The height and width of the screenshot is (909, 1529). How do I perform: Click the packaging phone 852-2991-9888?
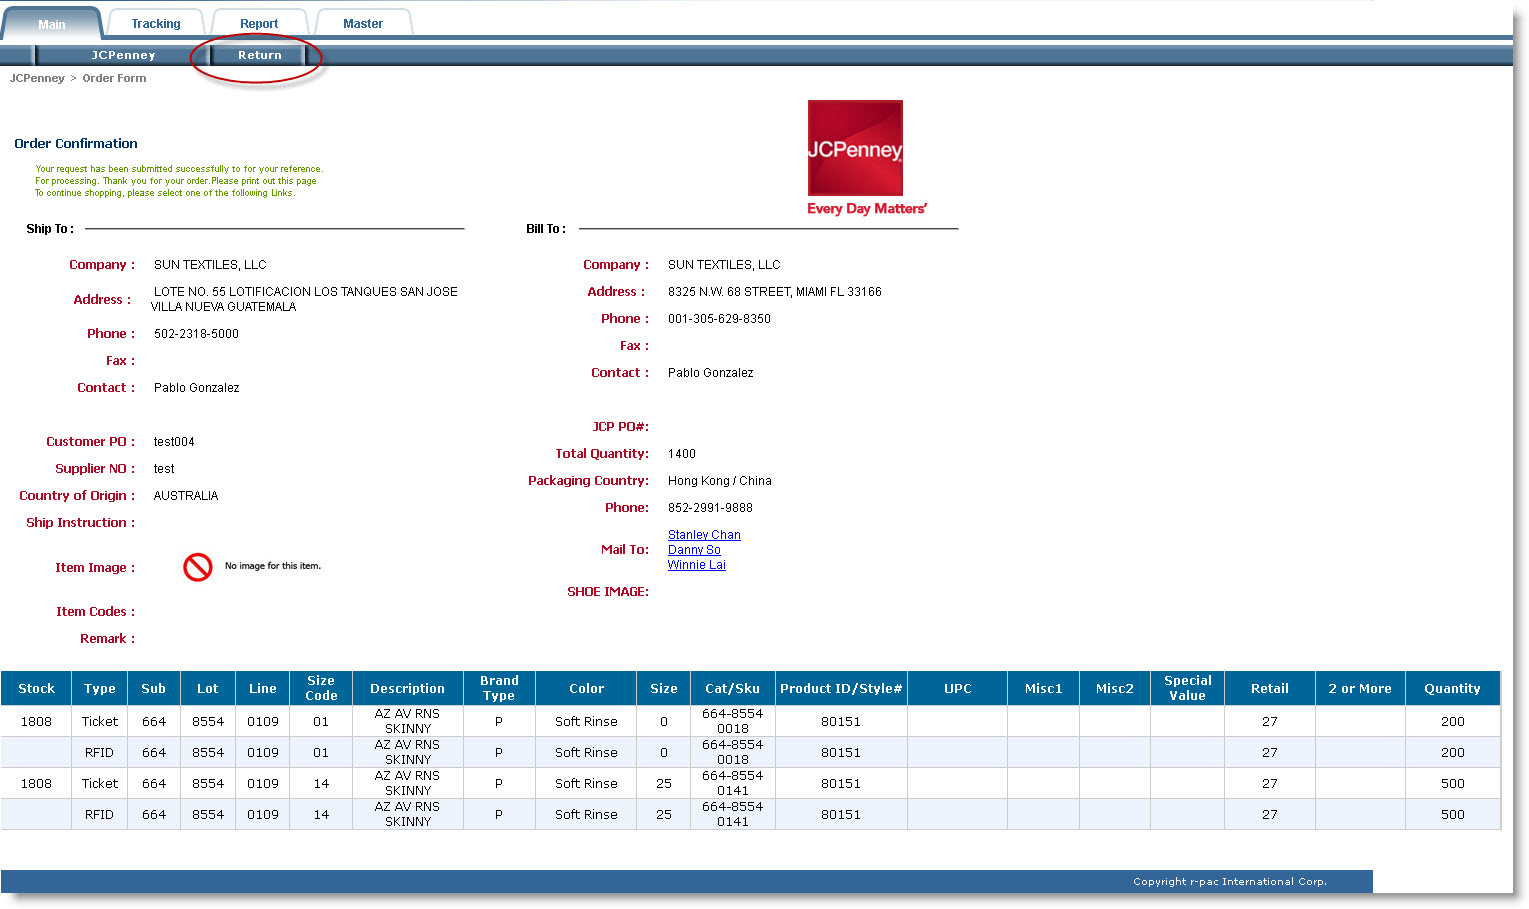tap(710, 507)
